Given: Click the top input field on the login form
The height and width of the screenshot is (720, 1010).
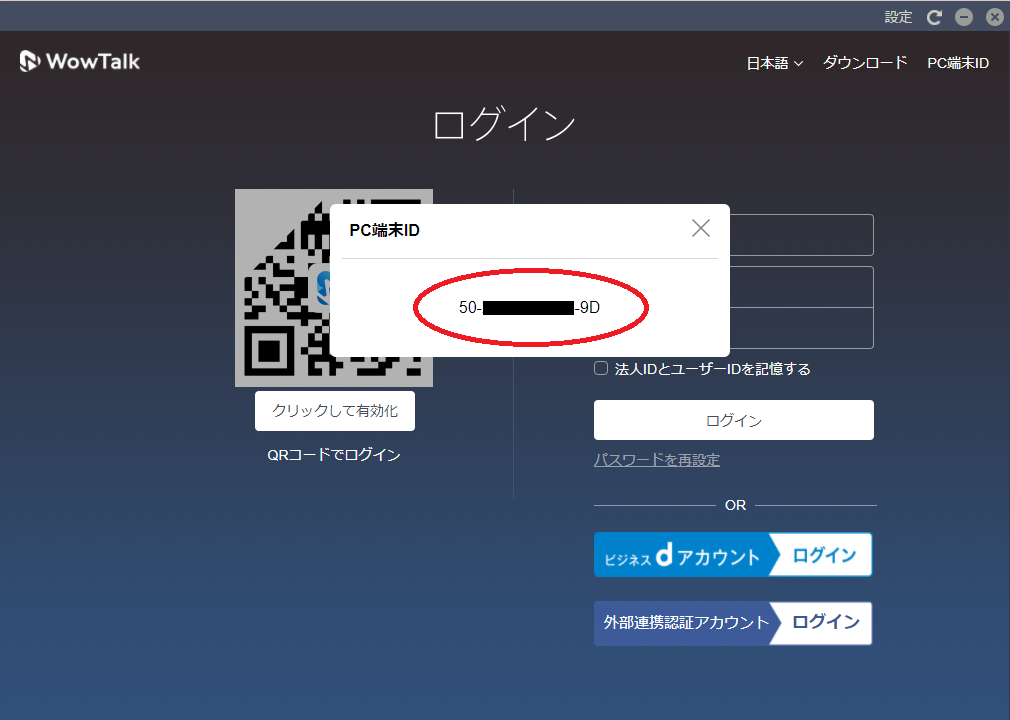Looking at the screenshot, I should click(800, 235).
